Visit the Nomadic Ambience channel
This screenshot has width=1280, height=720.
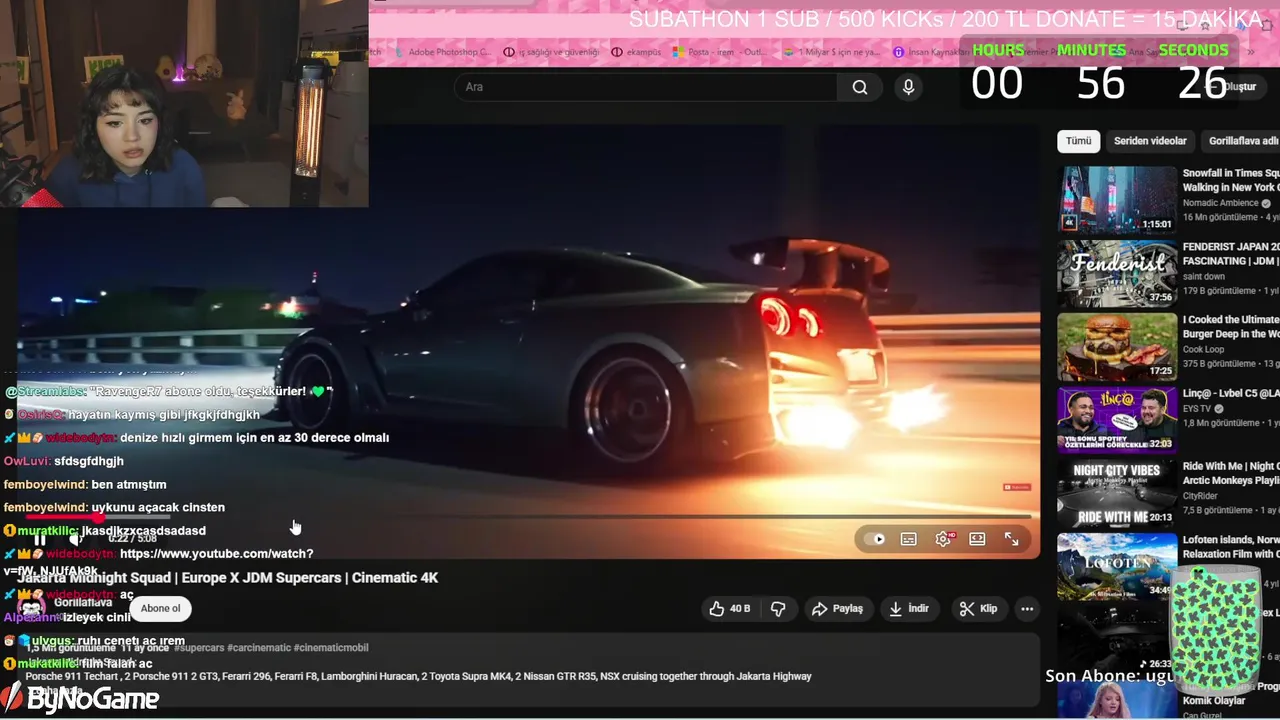pyautogui.click(x=1220, y=203)
